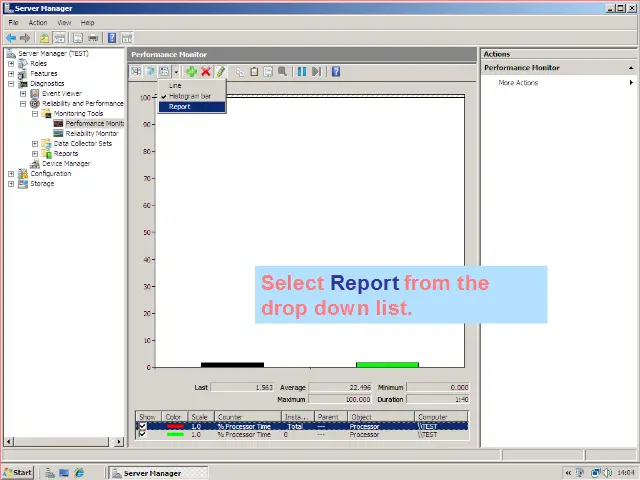Show hidden system tray icons chevron

click(568, 473)
